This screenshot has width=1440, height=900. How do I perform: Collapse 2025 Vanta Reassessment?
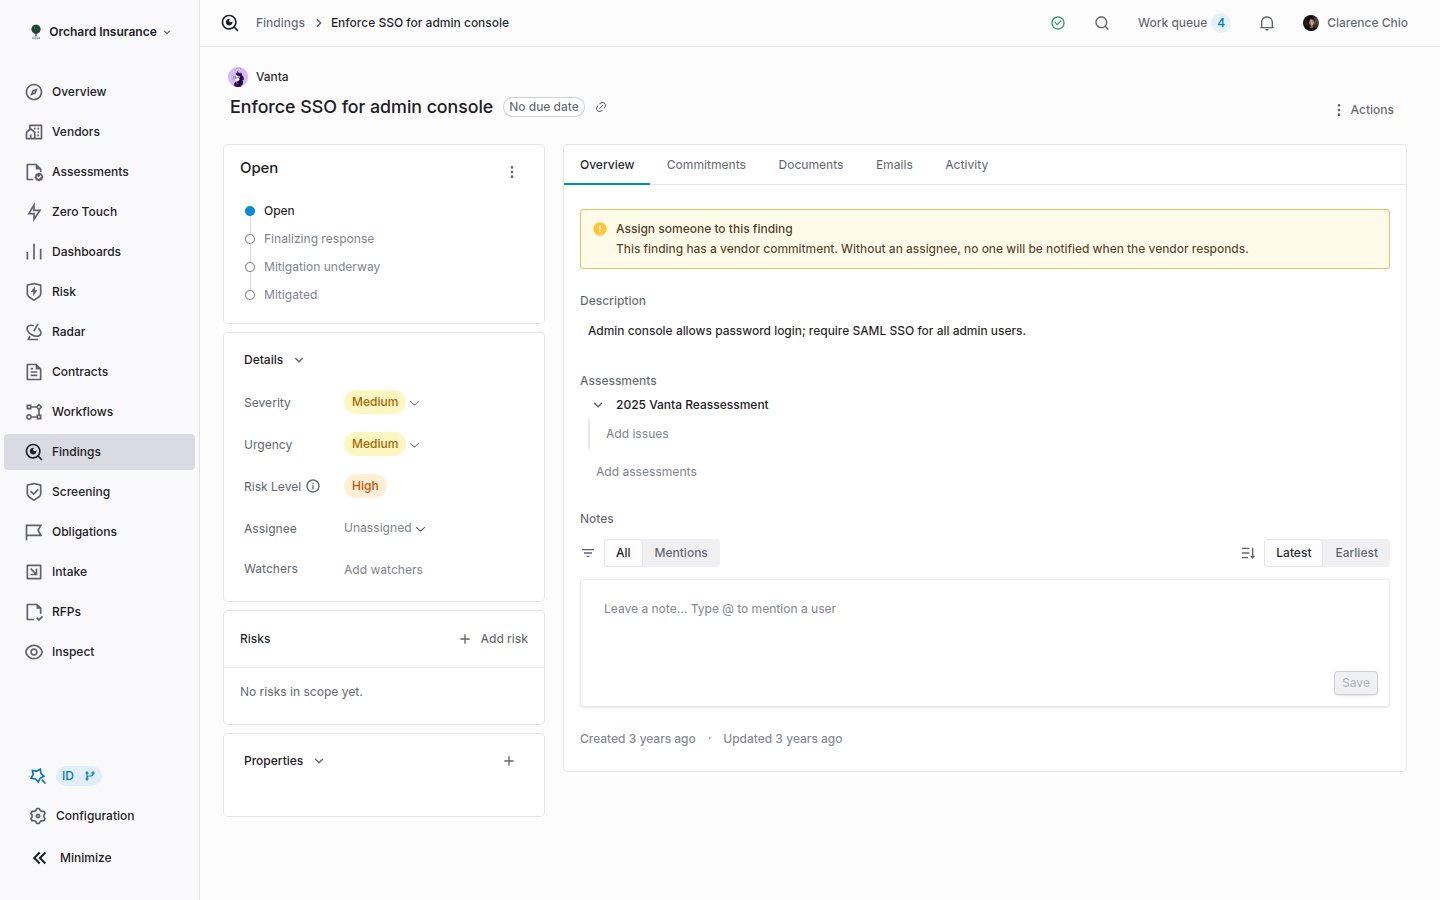598,405
